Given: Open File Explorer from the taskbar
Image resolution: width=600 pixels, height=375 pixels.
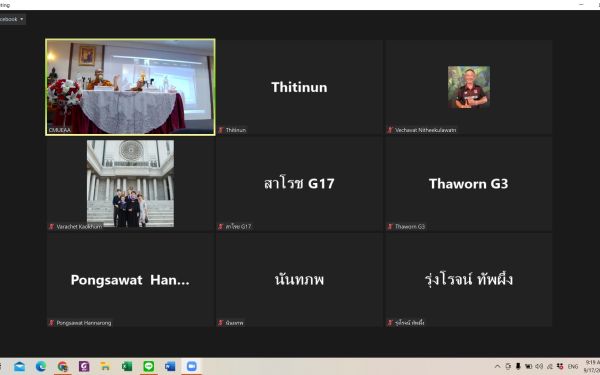Looking at the screenshot, I should [x=105, y=367].
